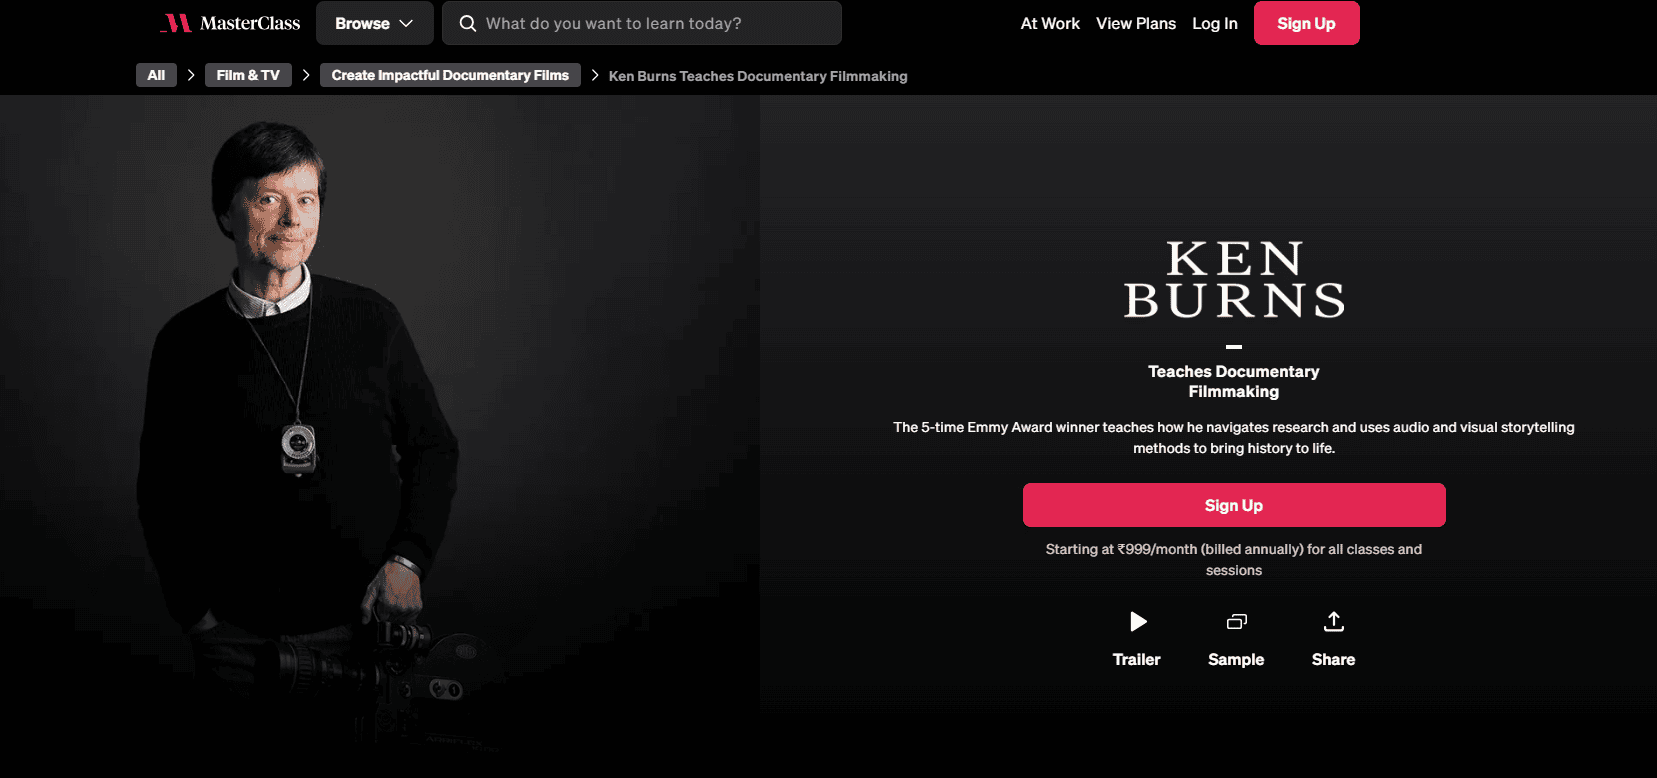Screen dimensions: 1657x778
Task: Click the chevron before the Ken Burns breadcrumb
Action: click(x=595, y=75)
